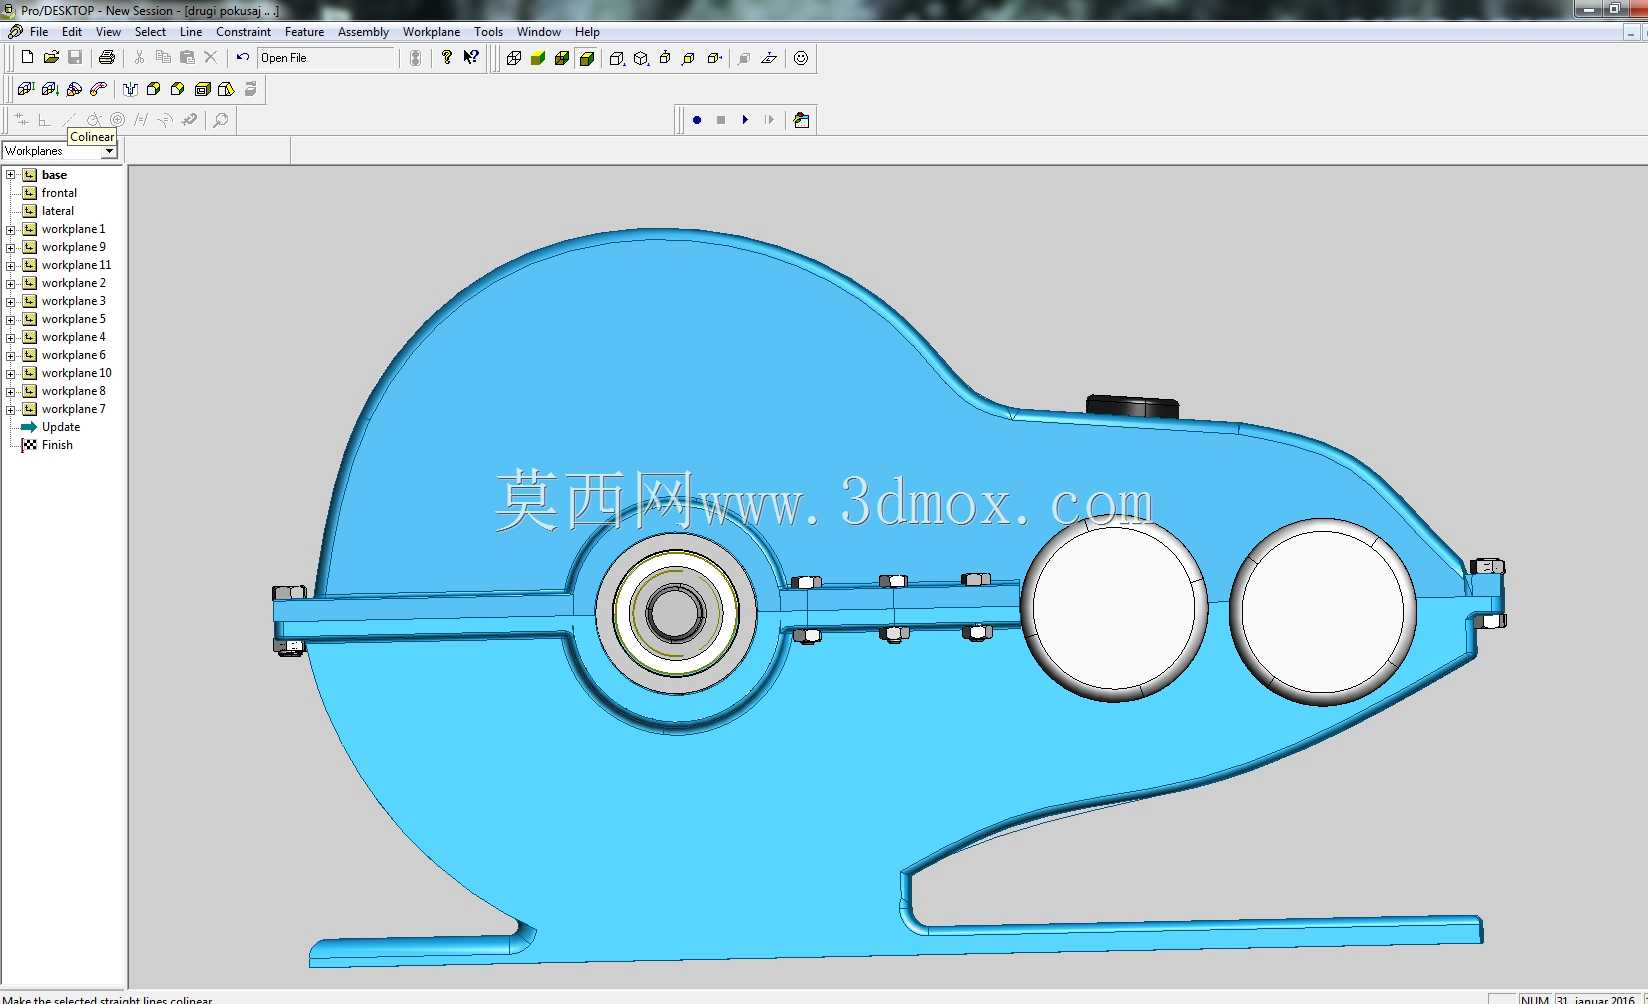
Task: Expand the workplane 4 node
Action: [x=11, y=337]
